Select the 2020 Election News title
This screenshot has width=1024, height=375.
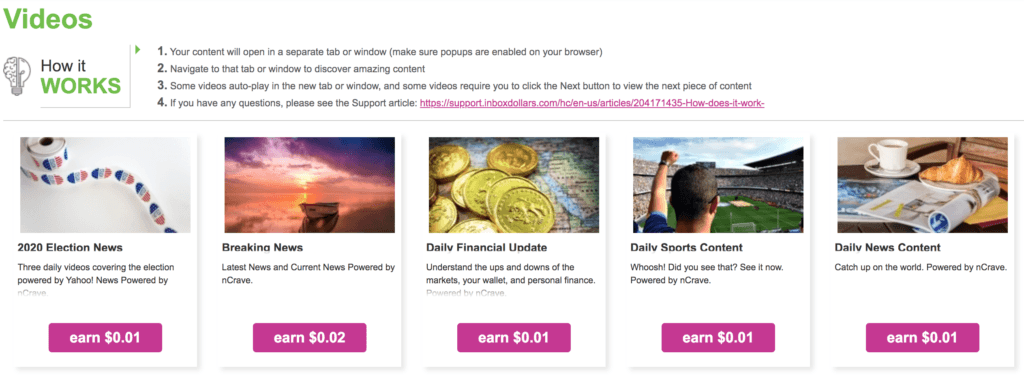pyautogui.click(x=70, y=248)
